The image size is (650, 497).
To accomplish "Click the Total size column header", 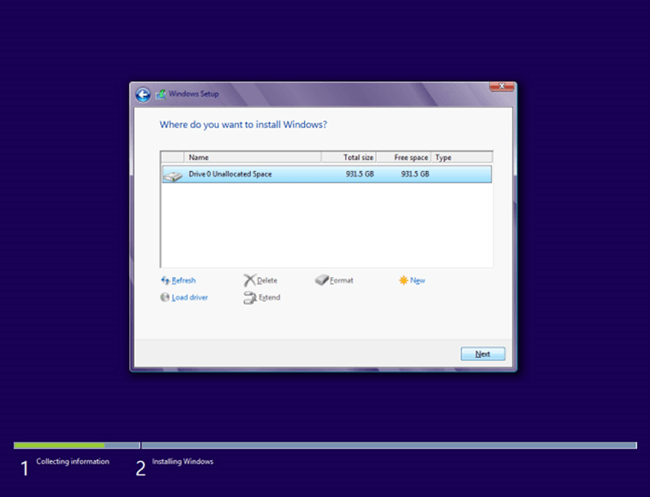I will pyautogui.click(x=349, y=158).
